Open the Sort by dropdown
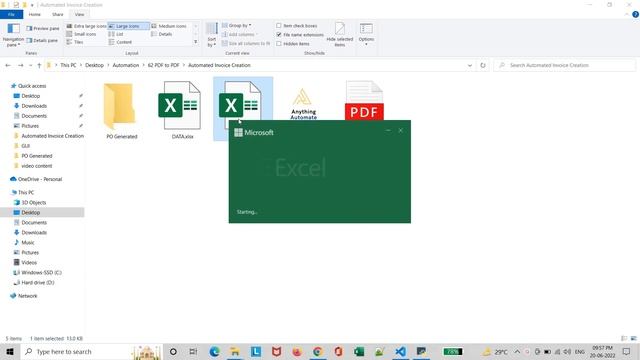The image size is (640, 360). (211, 35)
